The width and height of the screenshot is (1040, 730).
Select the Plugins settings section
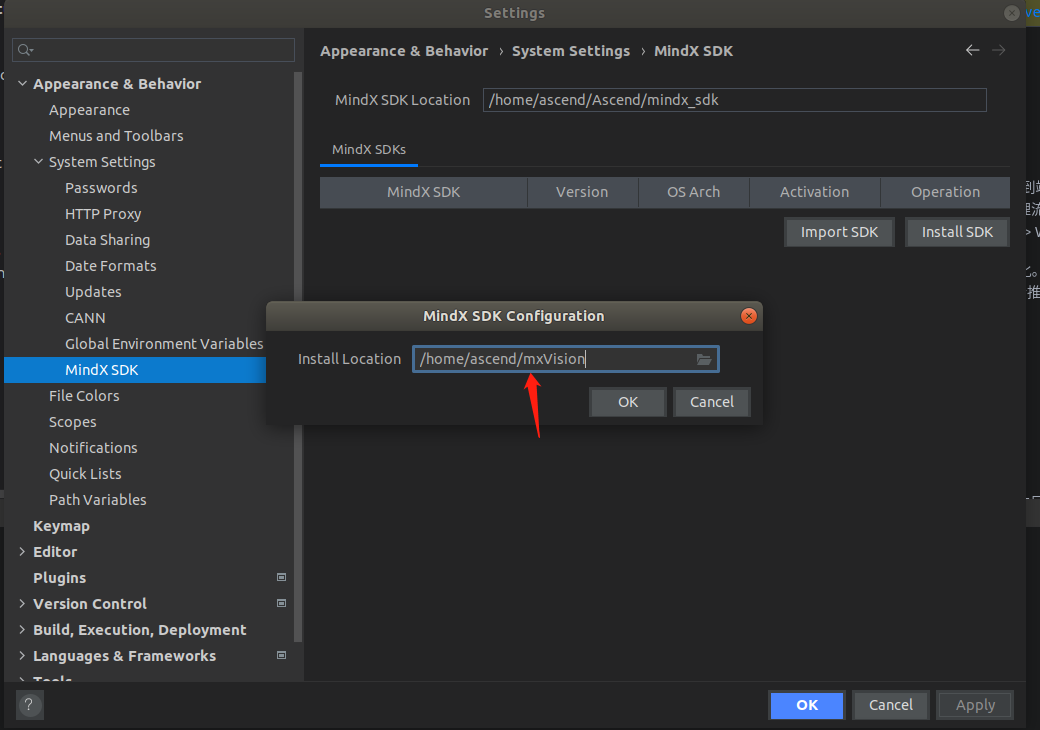click(59, 578)
